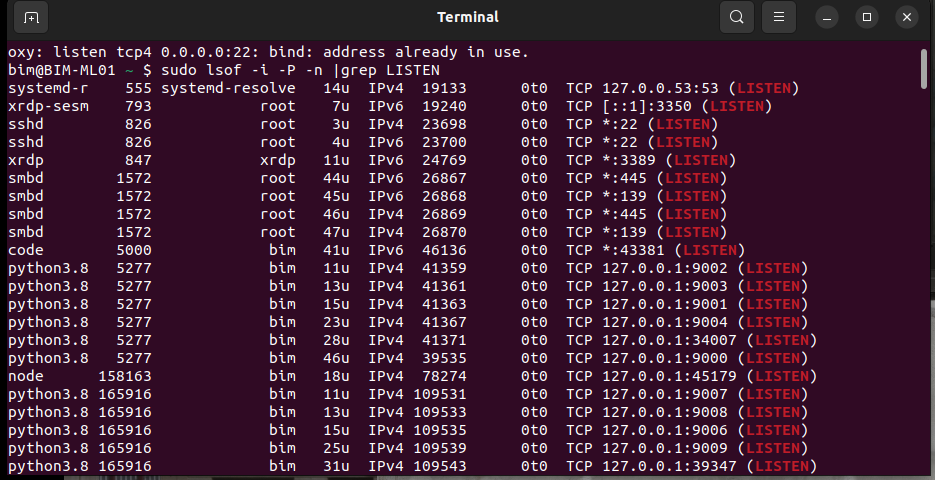
Task: Click the python3.8 line on port 9007
Action: [x=408, y=394]
